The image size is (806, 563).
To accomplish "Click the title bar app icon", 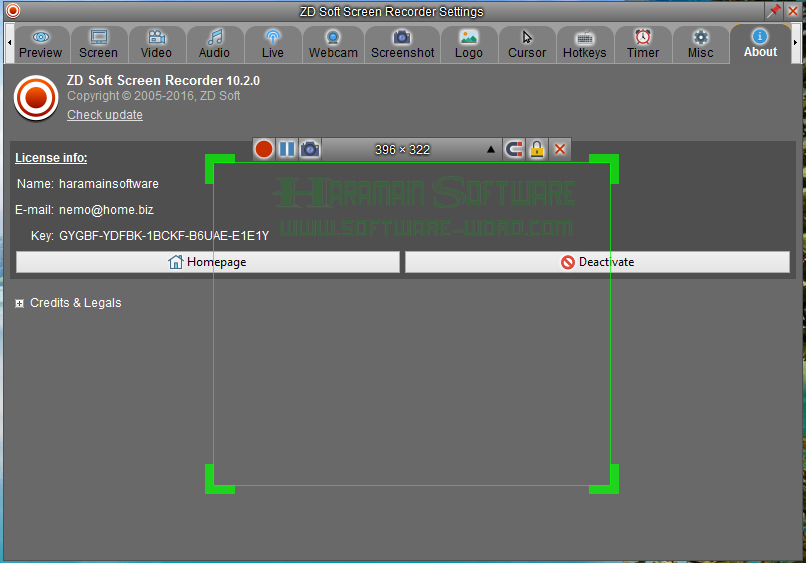I will [13, 10].
